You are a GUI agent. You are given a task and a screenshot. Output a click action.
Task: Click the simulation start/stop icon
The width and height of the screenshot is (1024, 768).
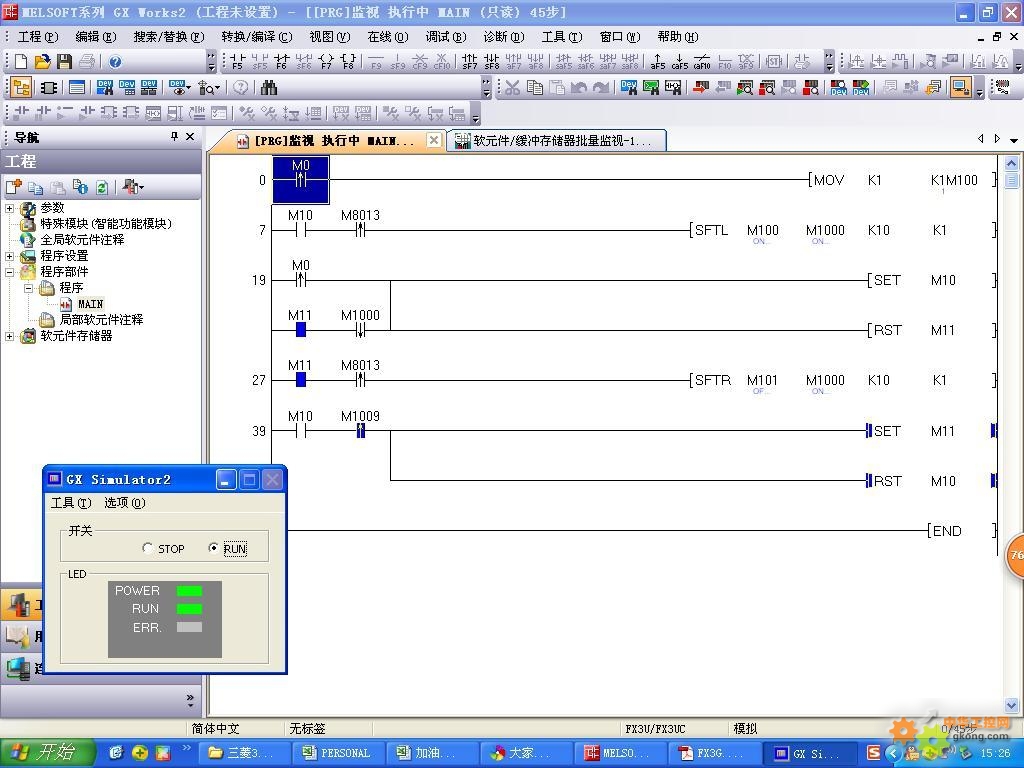tap(961, 87)
